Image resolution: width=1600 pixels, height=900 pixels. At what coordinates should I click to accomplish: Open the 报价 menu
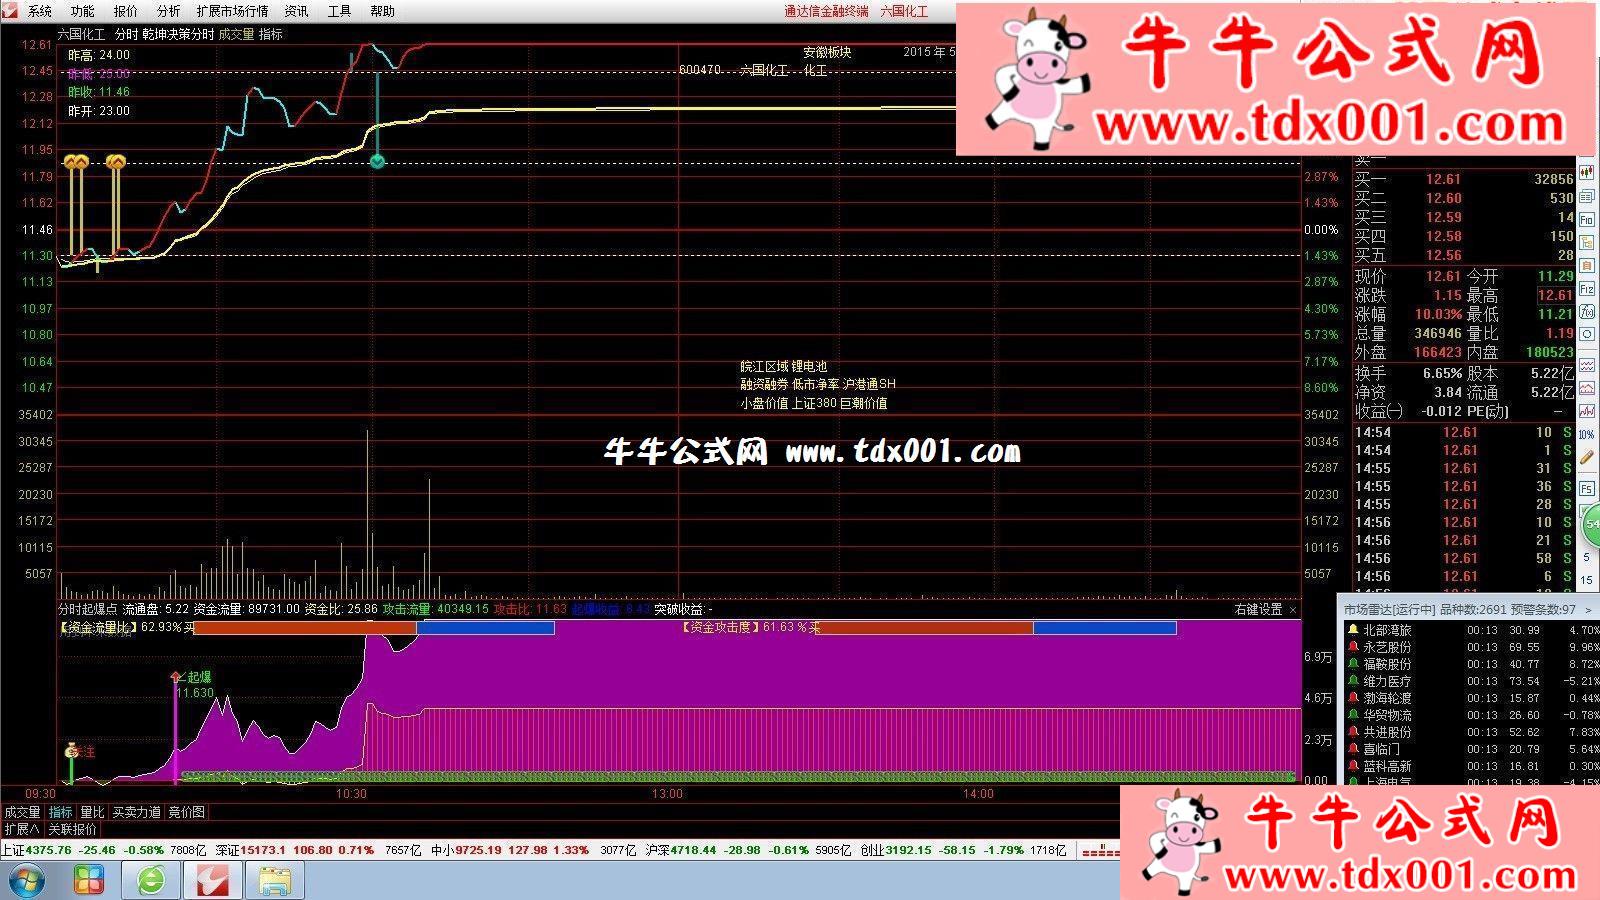click(x=126, y=11)
